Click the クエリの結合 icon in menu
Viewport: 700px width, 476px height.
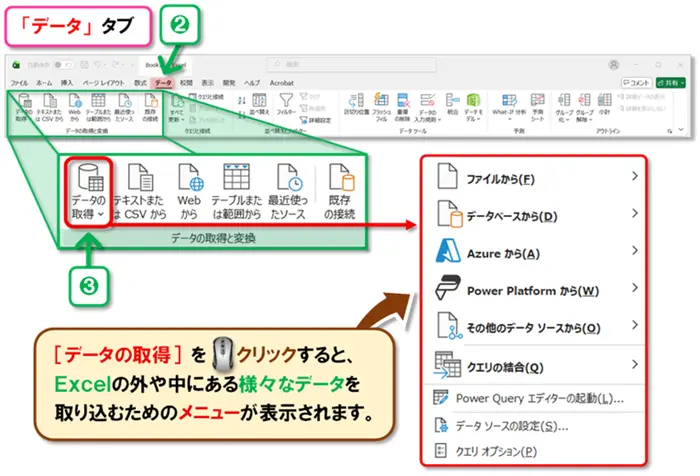point(447,365)
